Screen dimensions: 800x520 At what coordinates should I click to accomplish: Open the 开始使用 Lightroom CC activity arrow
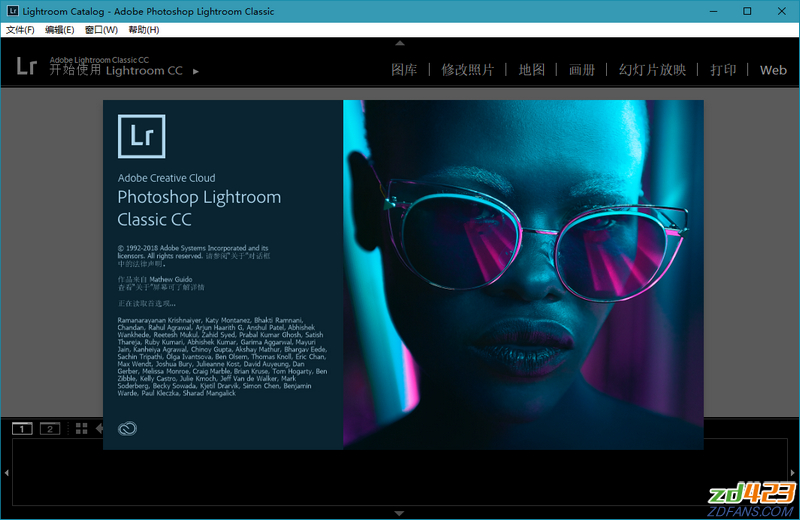(x=196, y=72)
